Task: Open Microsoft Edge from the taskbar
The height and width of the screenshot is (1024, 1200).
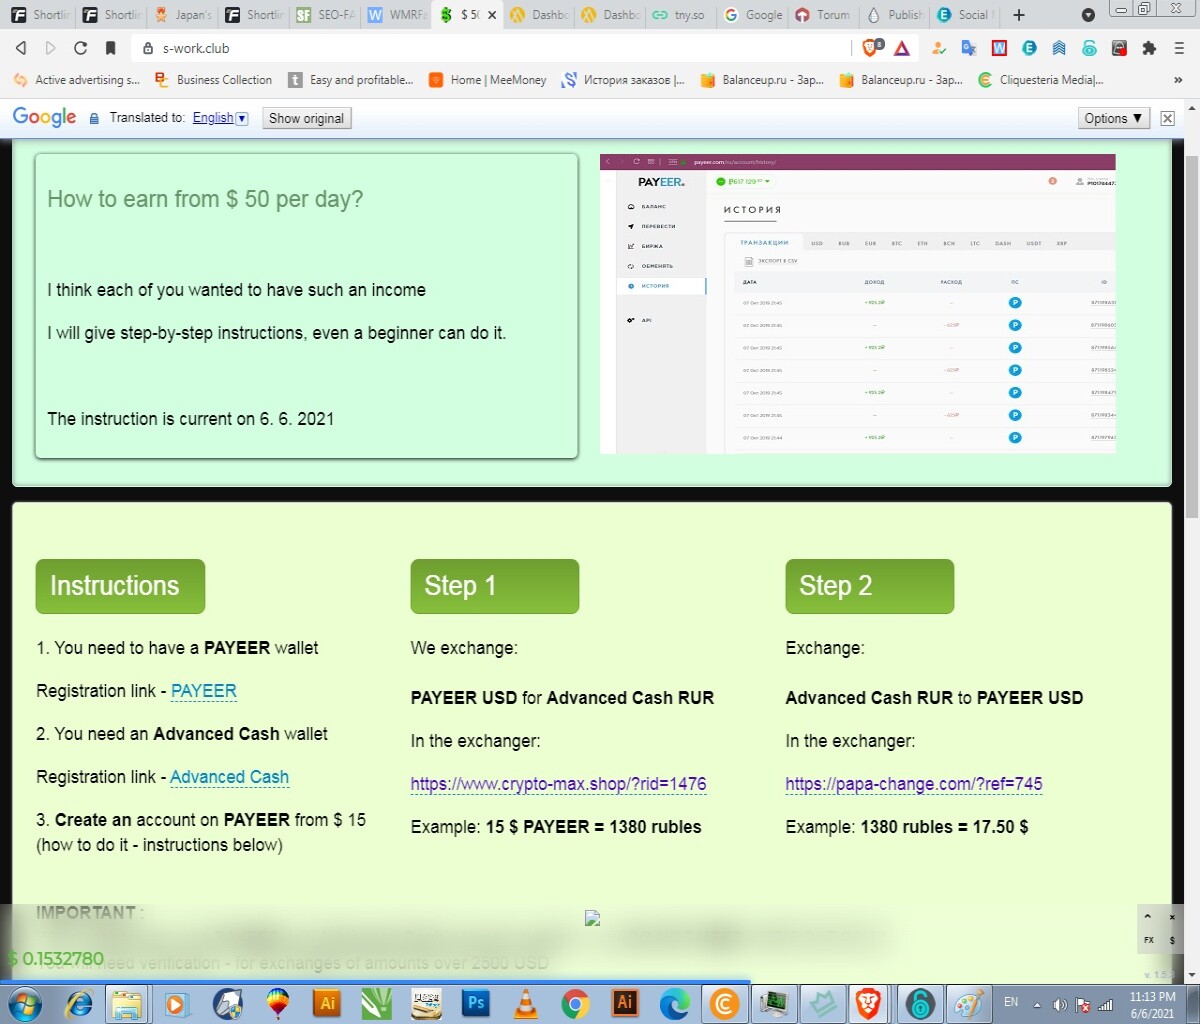Action: [675, 1003]
